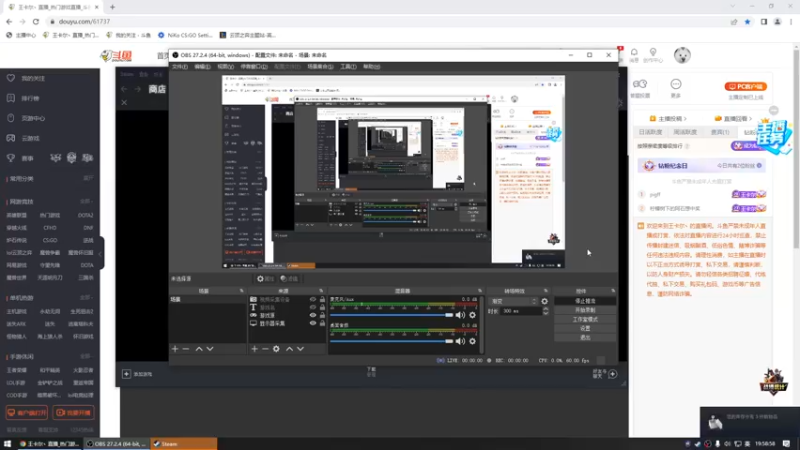This screenshot has height=450, width=800.
Task: Open the 工具 menu in OBS
Action: click(348, 67)
